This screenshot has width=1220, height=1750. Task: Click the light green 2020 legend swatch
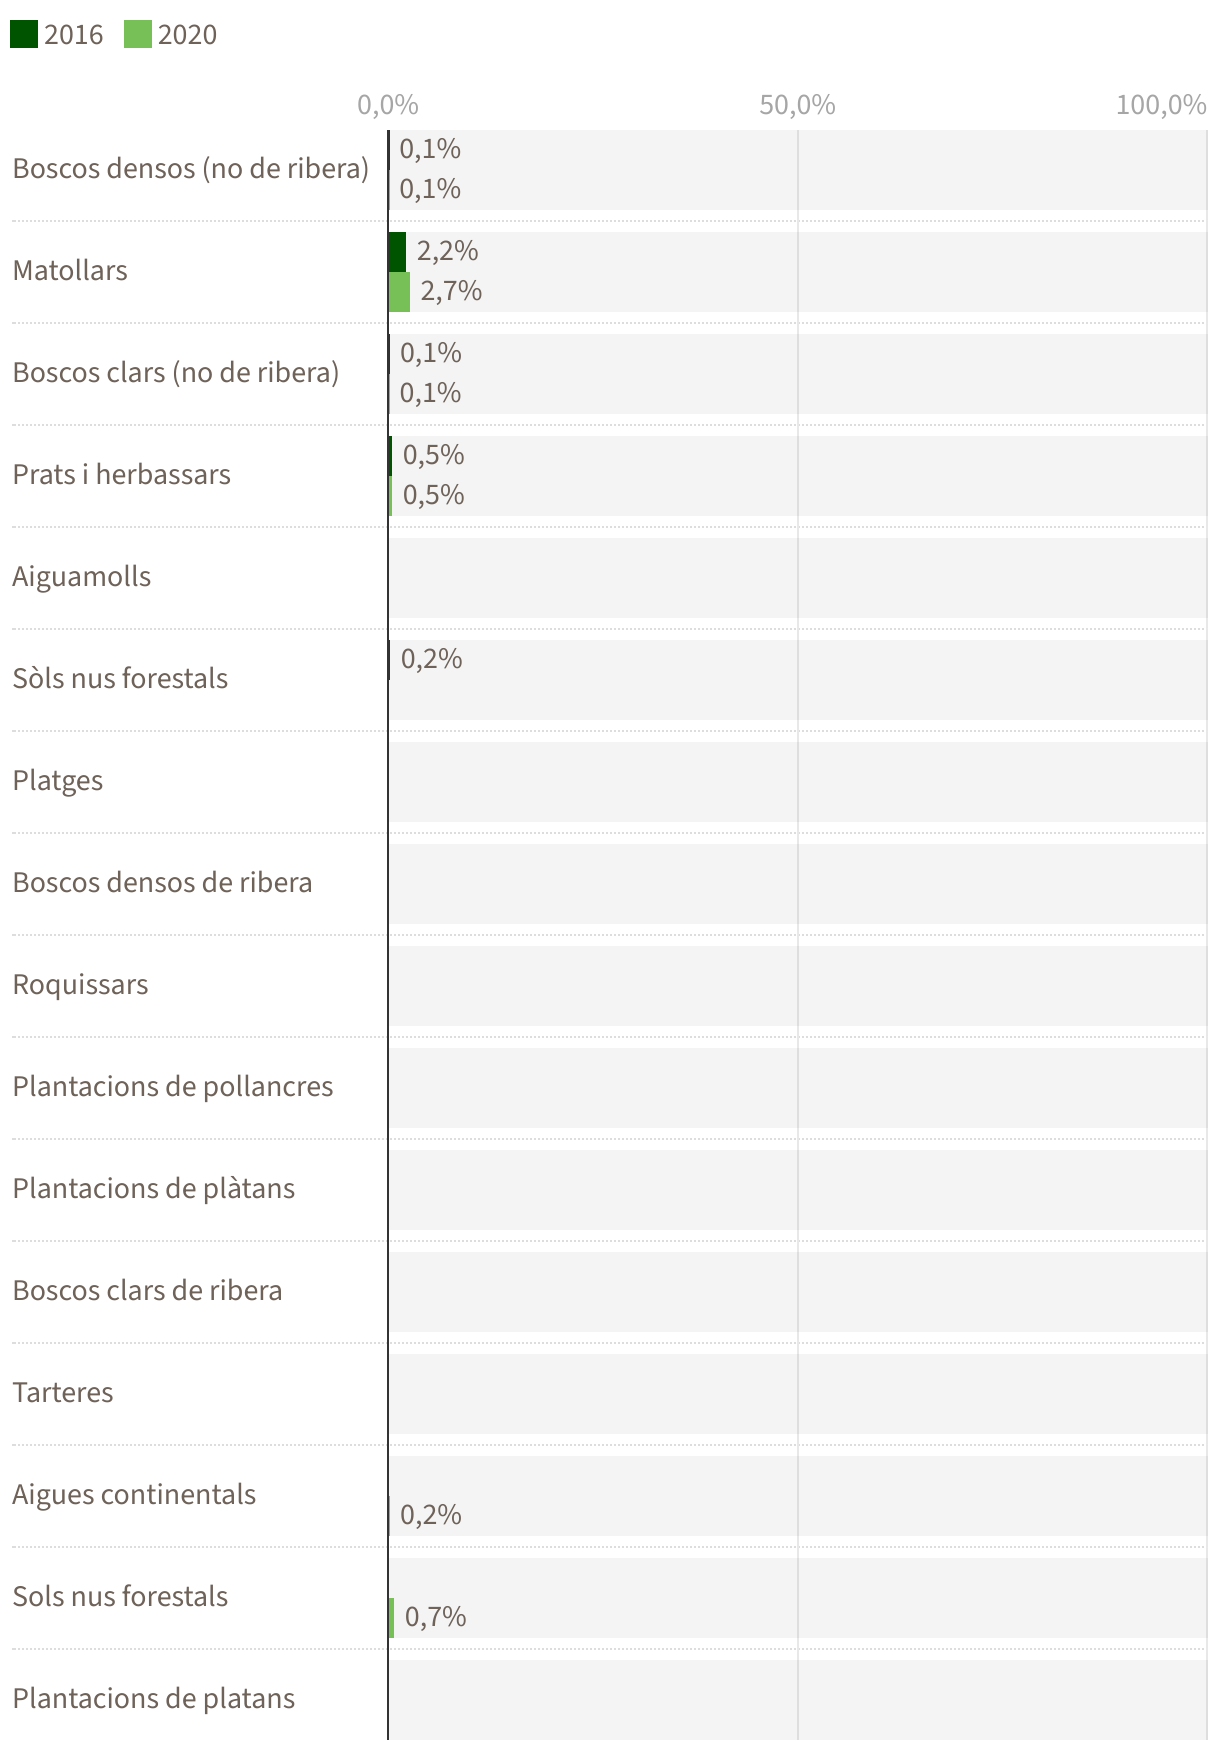[x=138, y=35]
